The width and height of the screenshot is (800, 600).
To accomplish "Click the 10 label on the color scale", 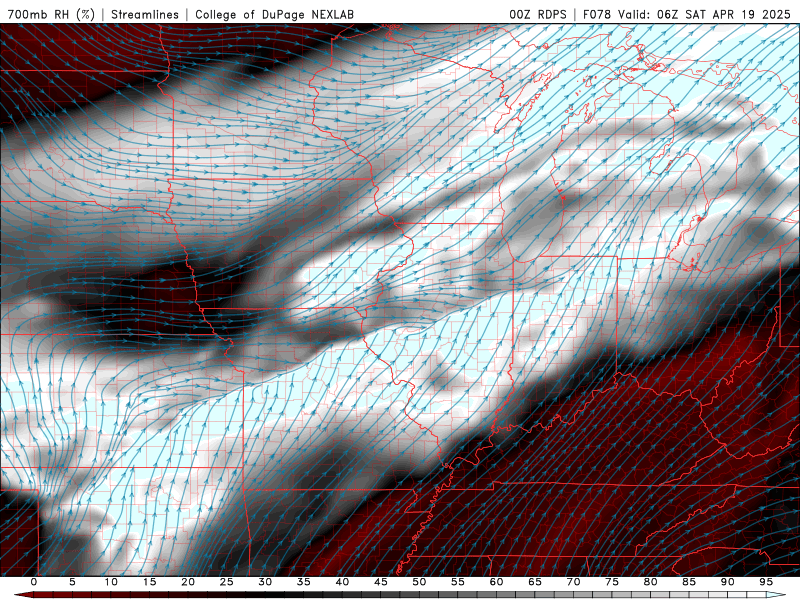I will point(111,582).
